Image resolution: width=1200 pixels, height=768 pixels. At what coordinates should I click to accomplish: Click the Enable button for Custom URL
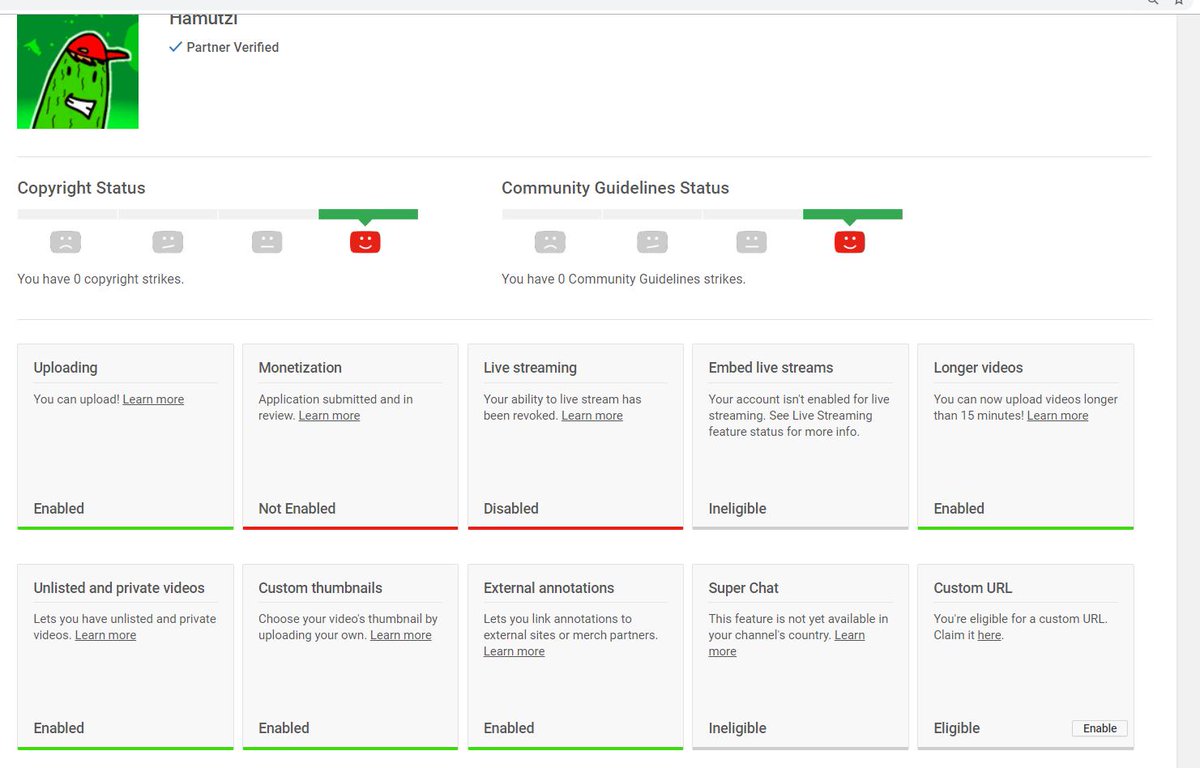coord(1100,728)
